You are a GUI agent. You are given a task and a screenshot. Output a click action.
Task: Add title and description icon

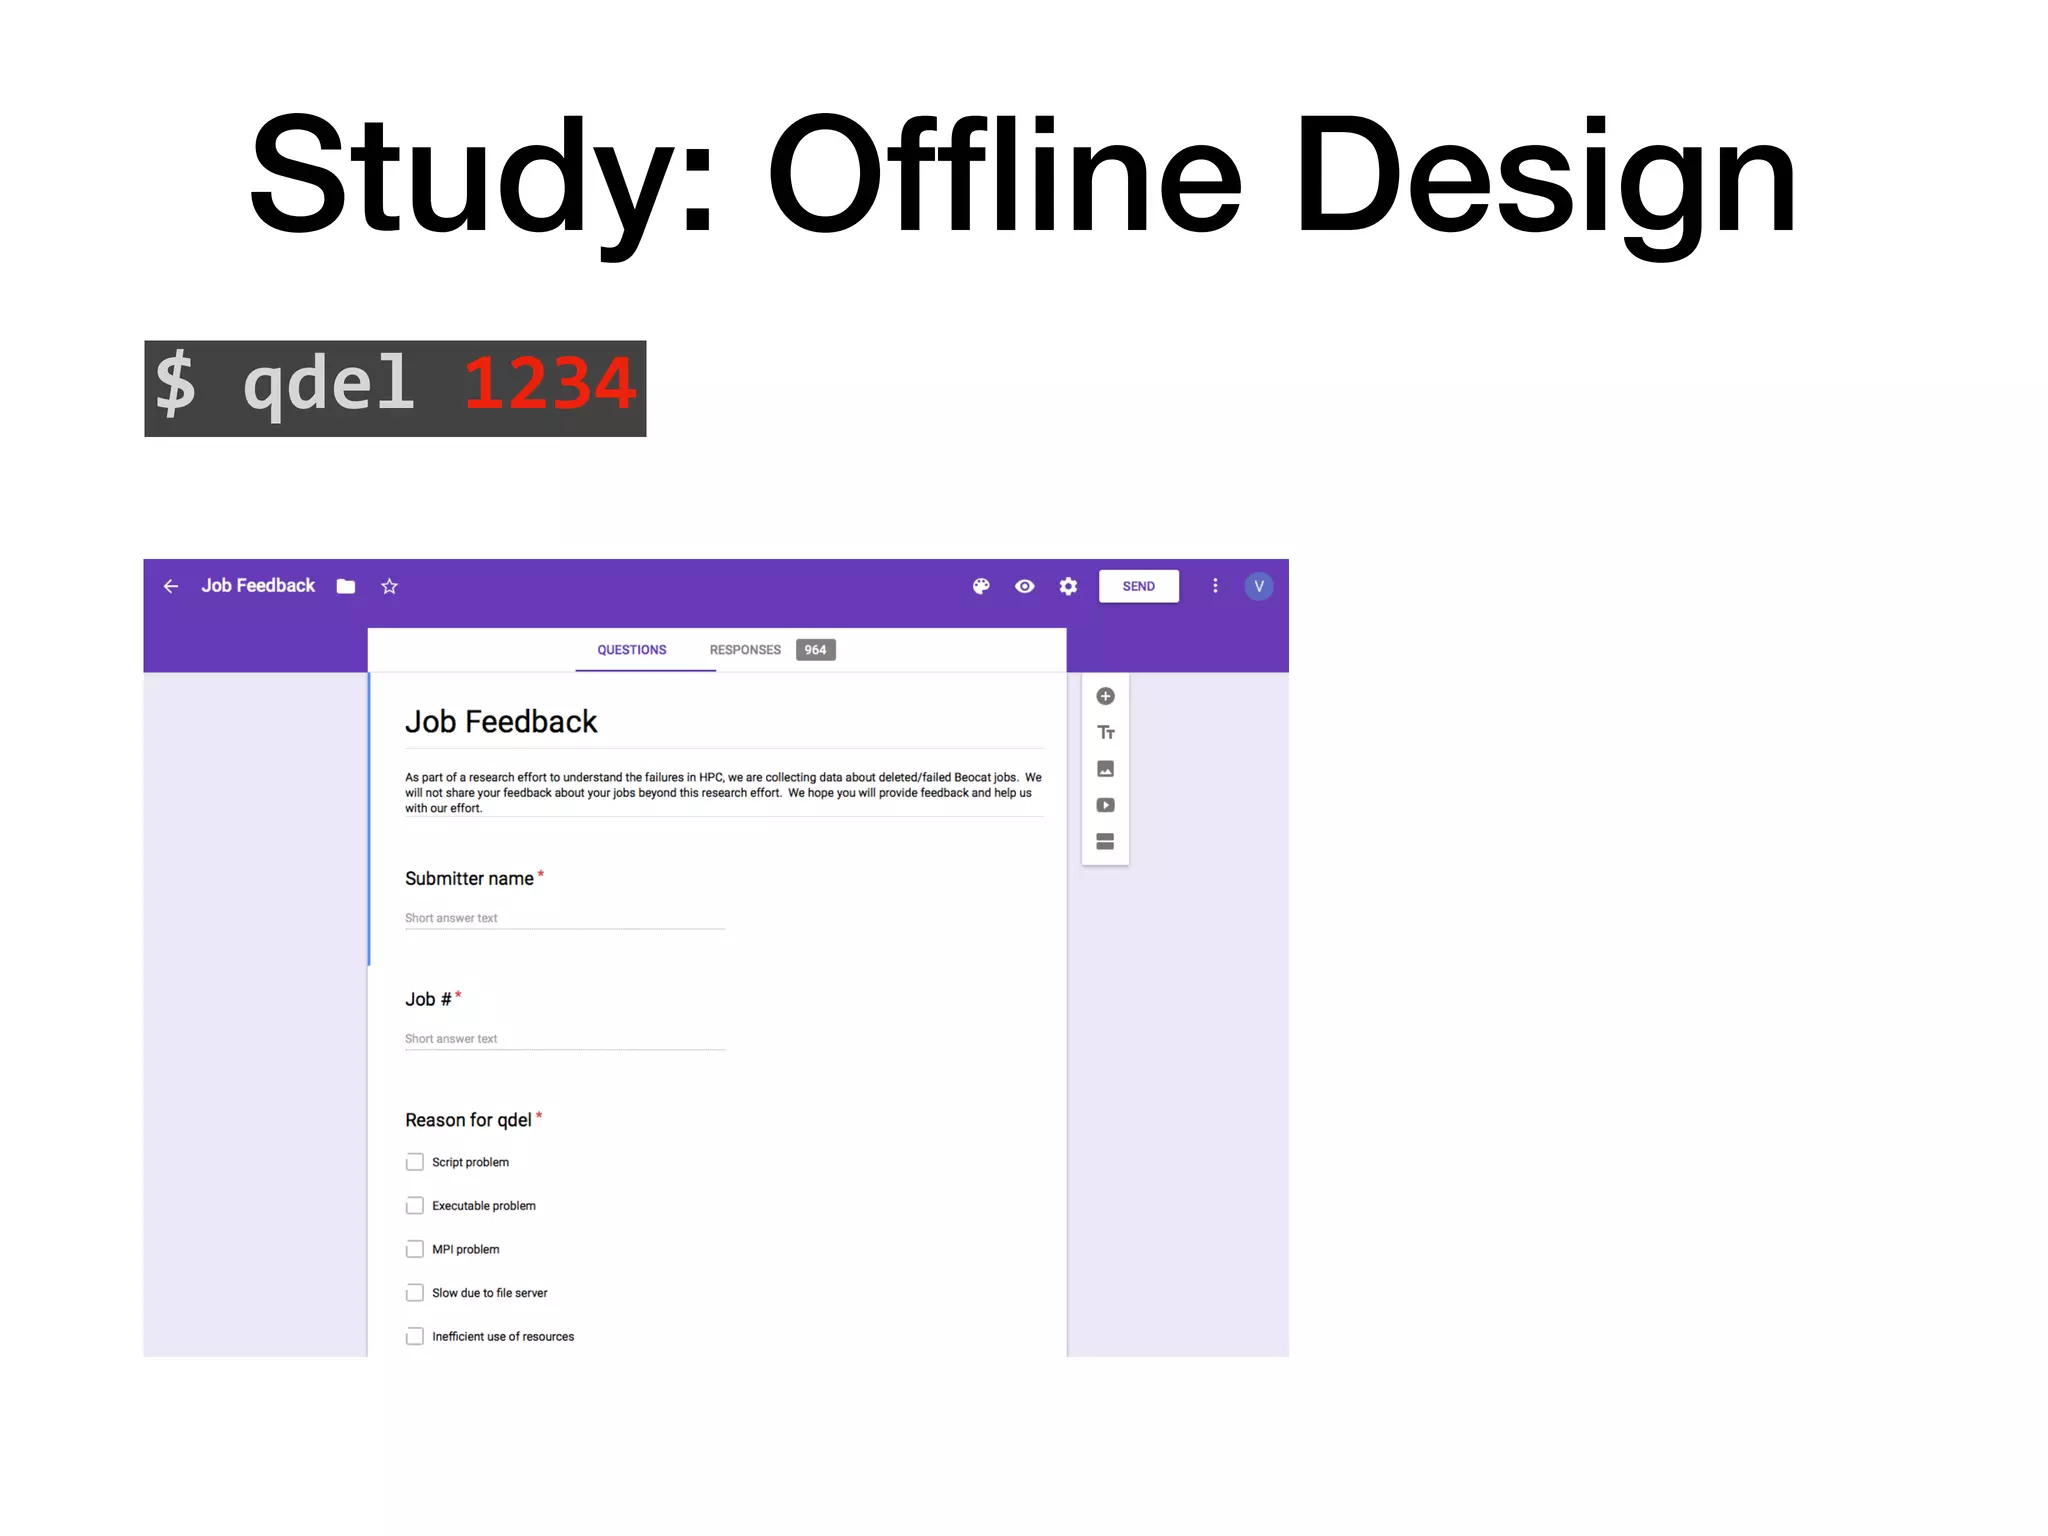click(x=1105, y=732)
